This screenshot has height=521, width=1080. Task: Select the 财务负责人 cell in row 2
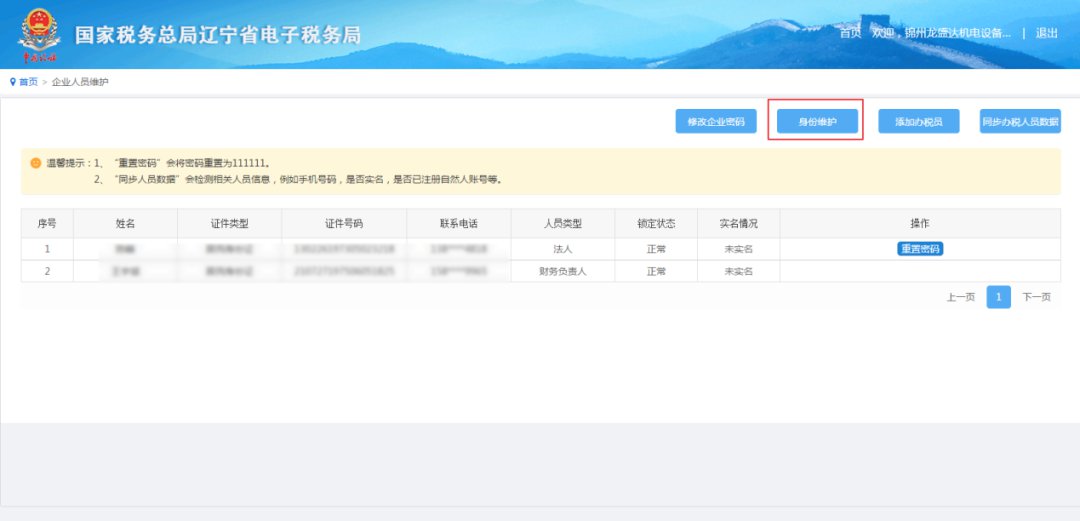click(561, 271)
